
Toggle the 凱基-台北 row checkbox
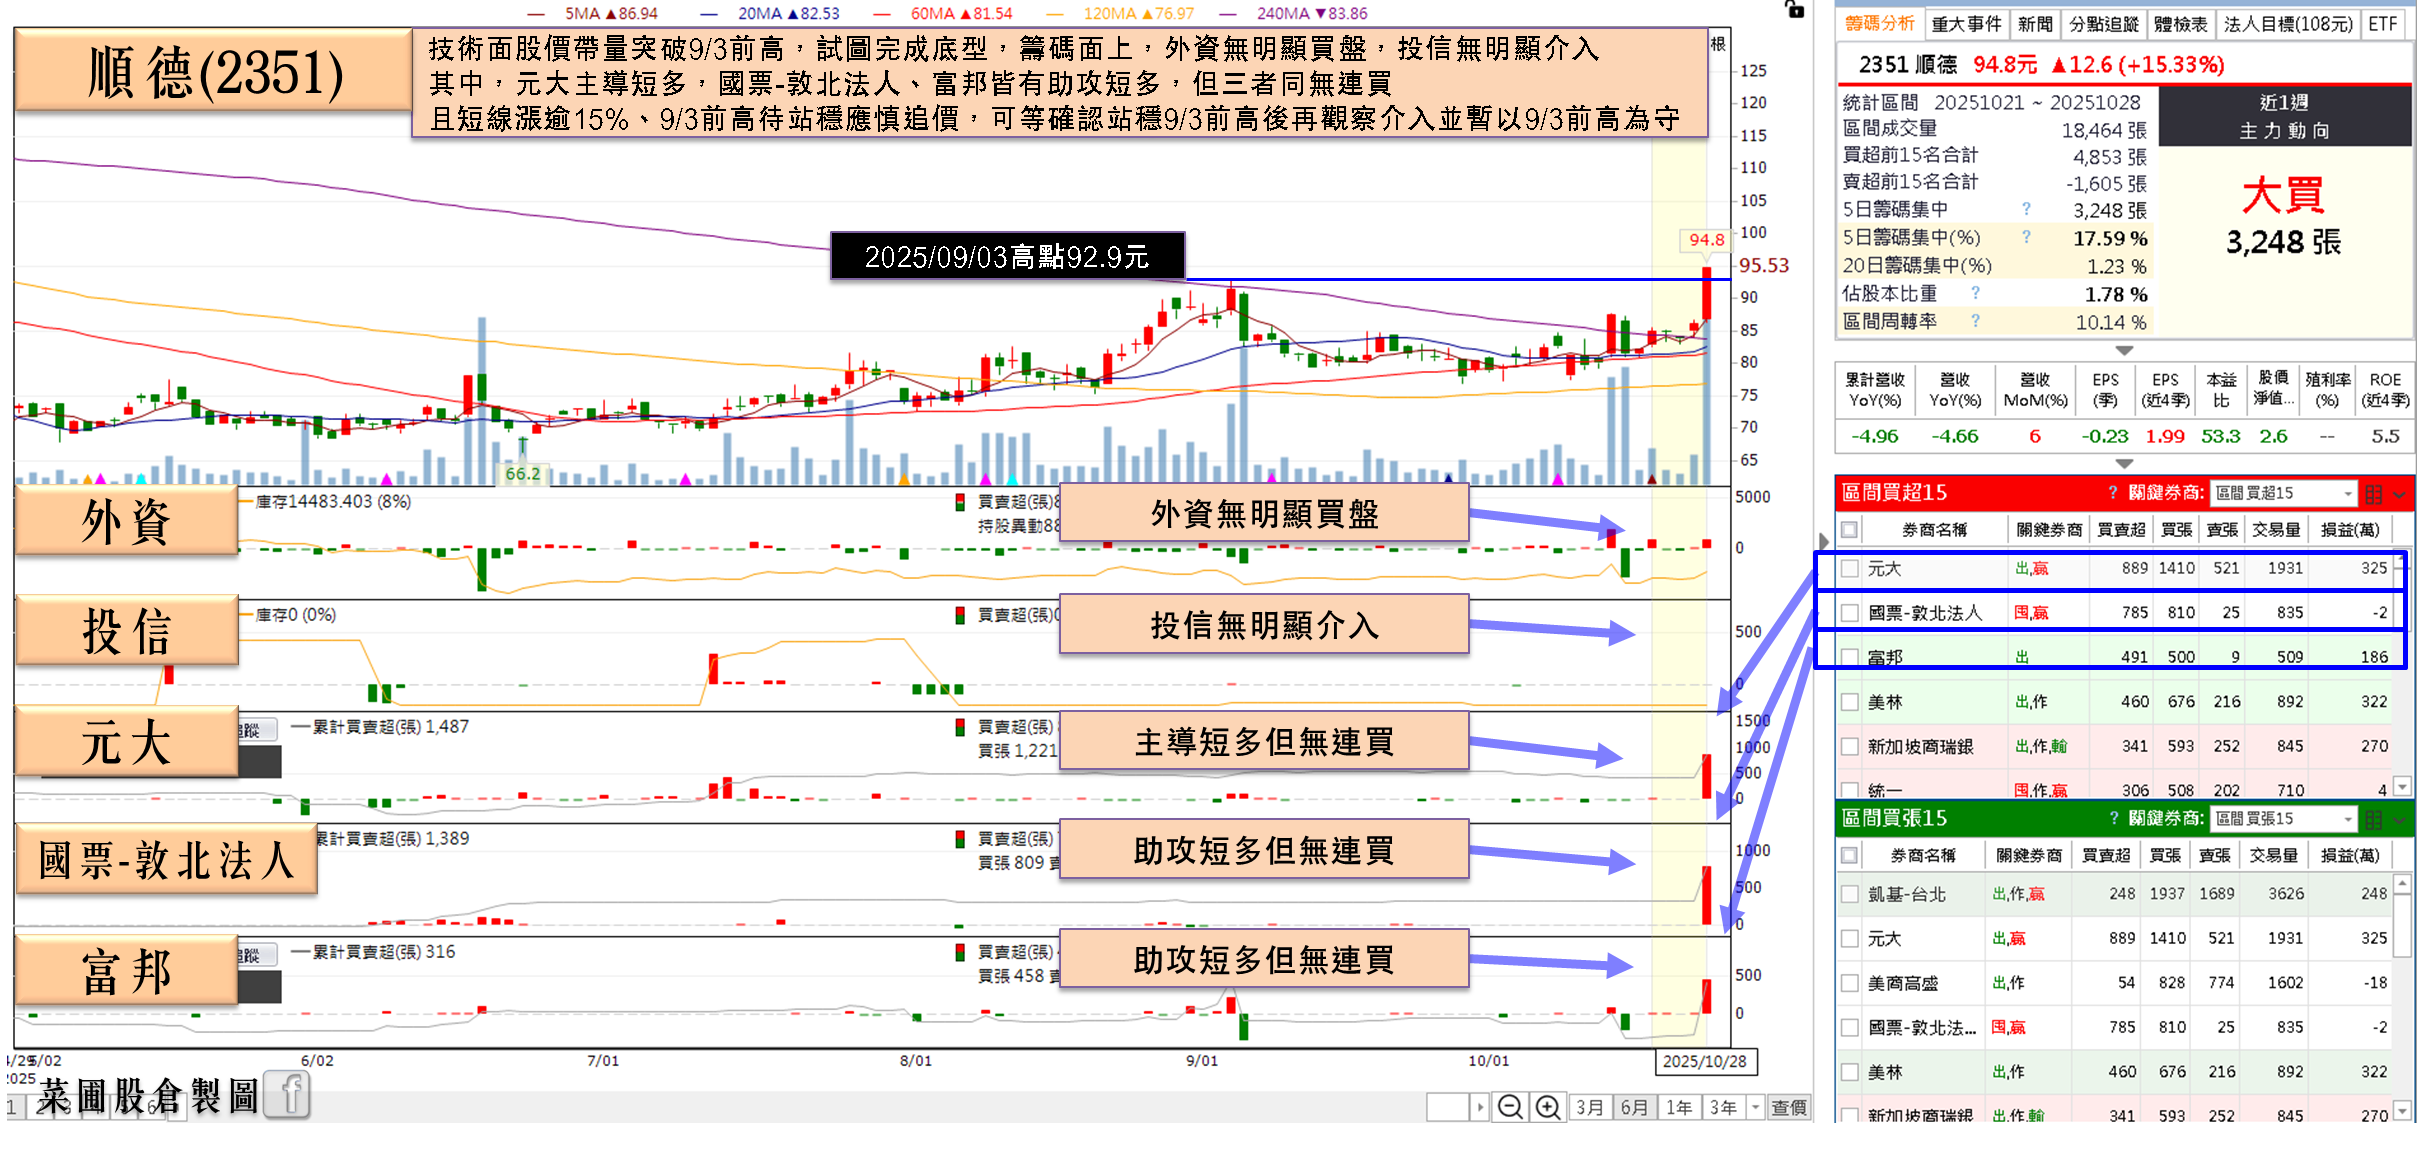coord(1850,894)
